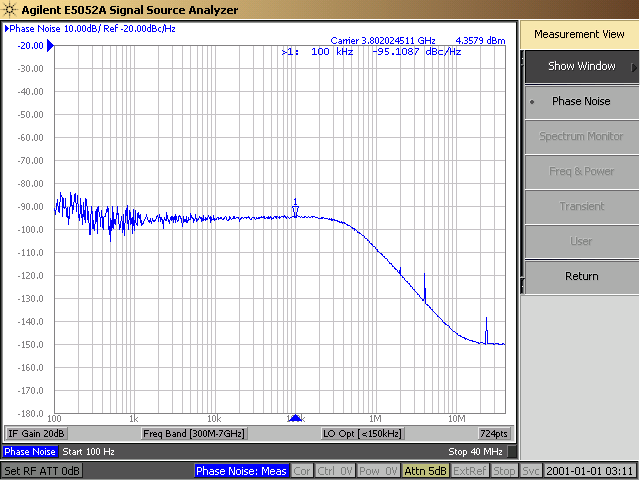Click the Agilent logo icon in title bar
This screenshot has height=480, width=640.
click(x=9, y=9)
